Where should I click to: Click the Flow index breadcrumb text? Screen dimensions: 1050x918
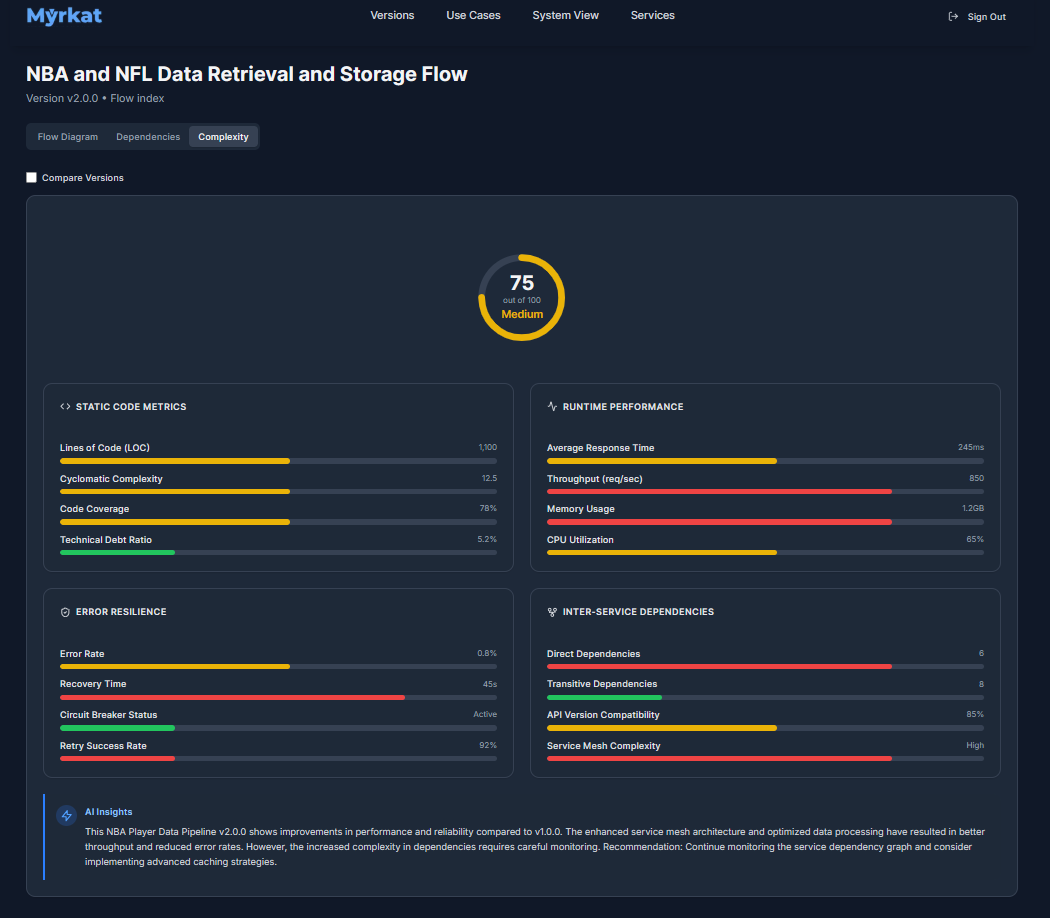137,98
